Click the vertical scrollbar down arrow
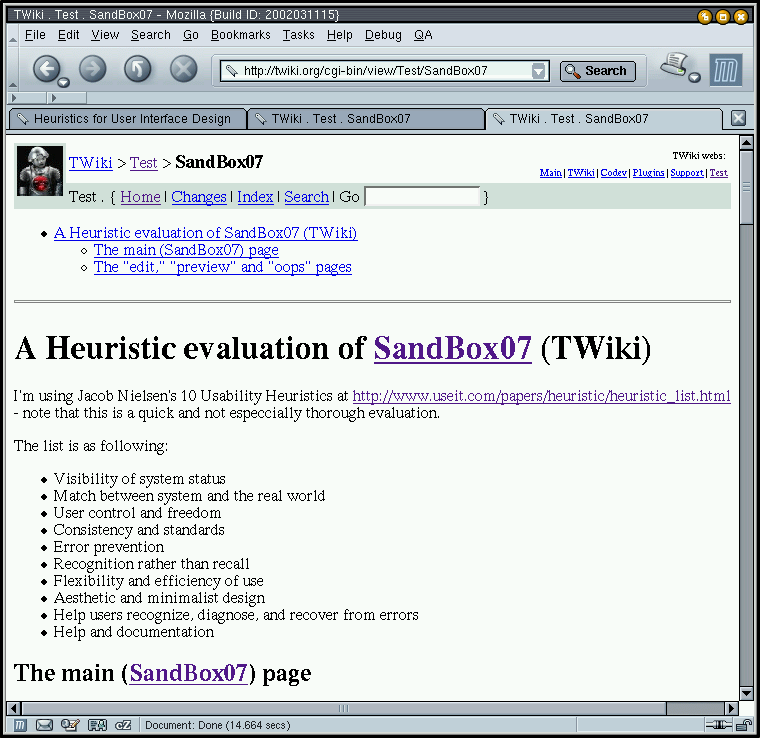This screenshot has width=760, height=738. tap(746, 693)
